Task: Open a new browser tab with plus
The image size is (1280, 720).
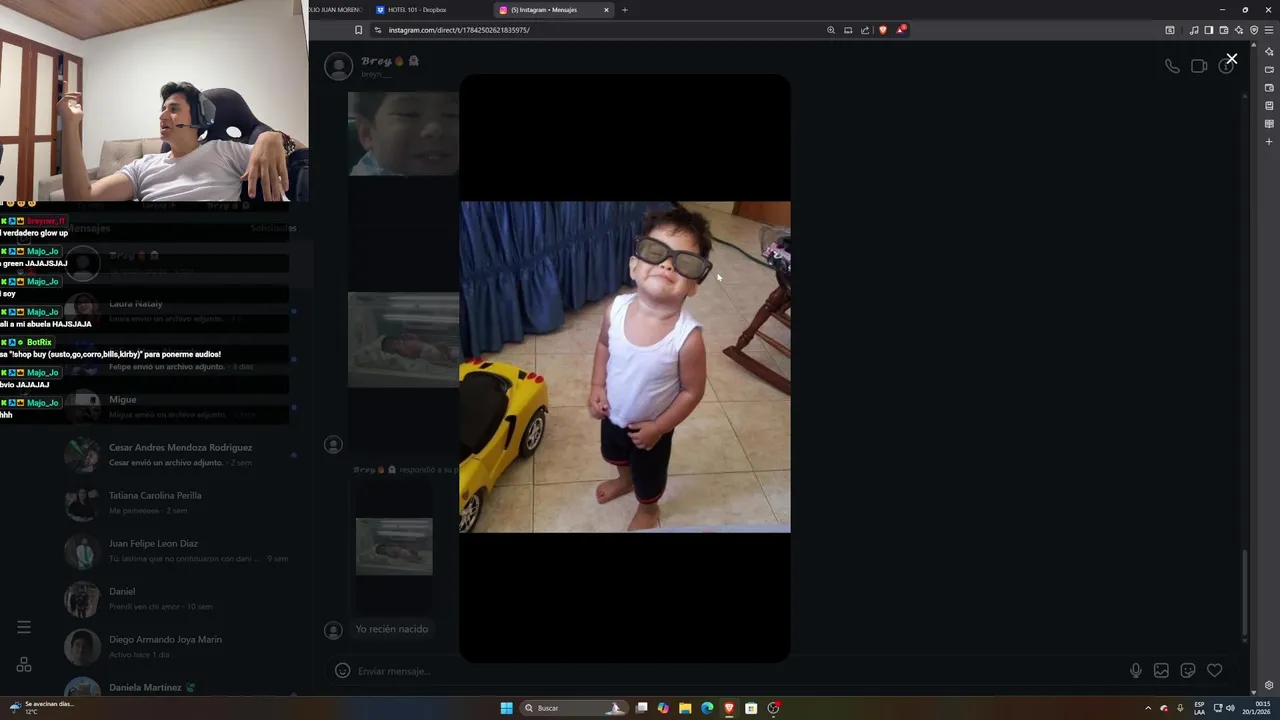Action: (x=625, y=10)
